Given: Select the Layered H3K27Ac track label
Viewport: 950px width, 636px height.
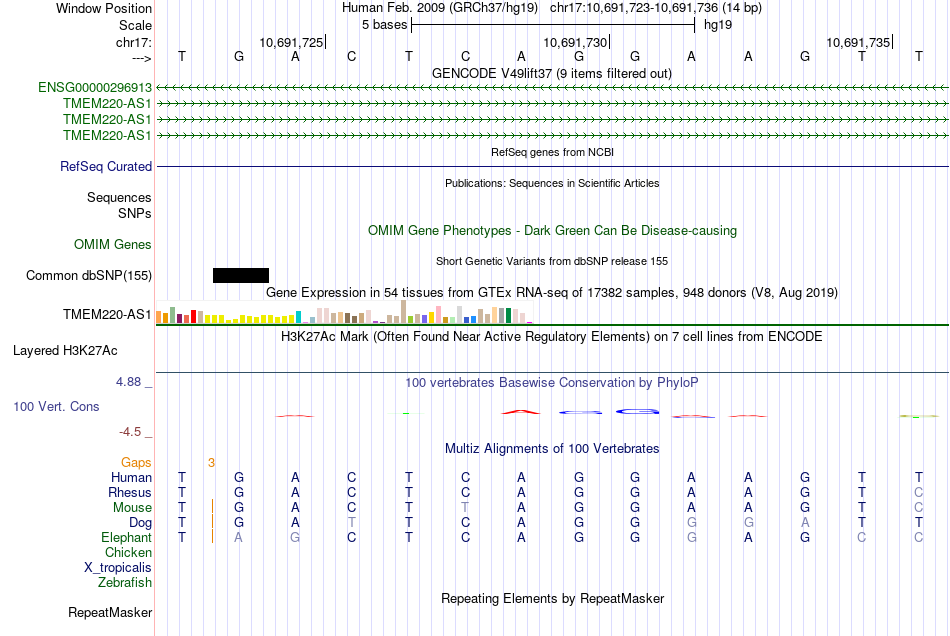Looking at the screenshot, I should [x=65, y=351].
